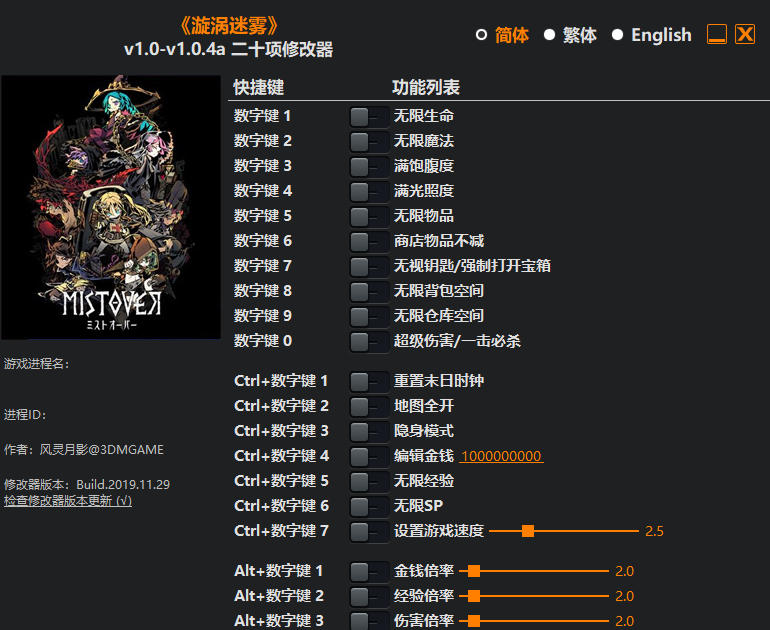
Task: Click 金钱倍率 value 2.0
Action: [624, 571]
